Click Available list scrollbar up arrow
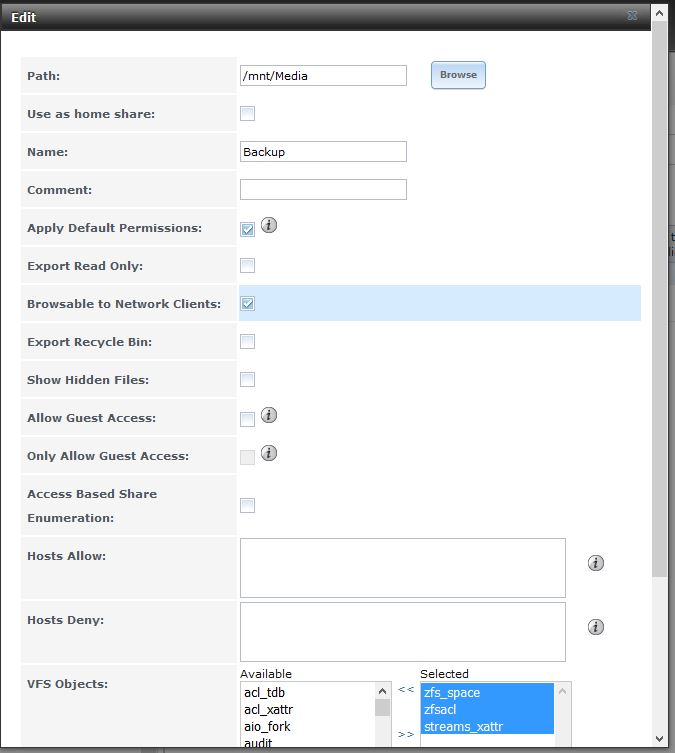The width and height of the screenshot is (675, 753). [382, 691]
